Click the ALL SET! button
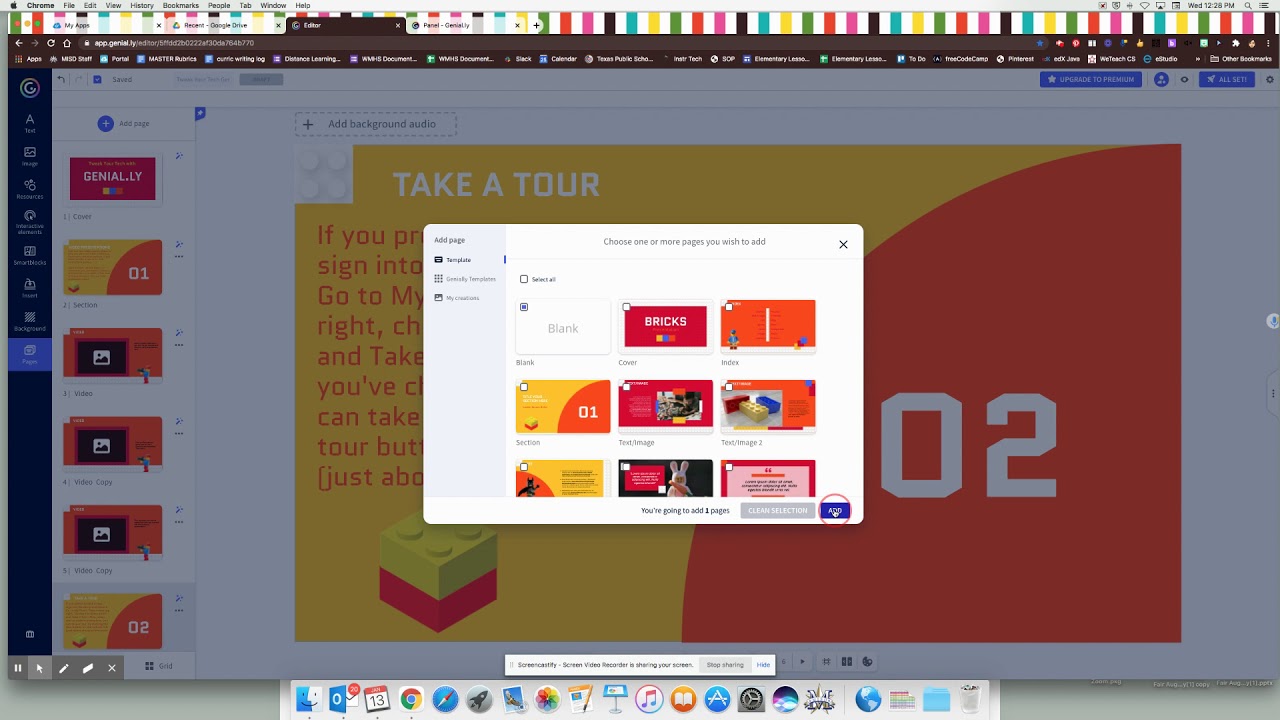This screenshot has height=720, width=1280. tap(1227, 79)
